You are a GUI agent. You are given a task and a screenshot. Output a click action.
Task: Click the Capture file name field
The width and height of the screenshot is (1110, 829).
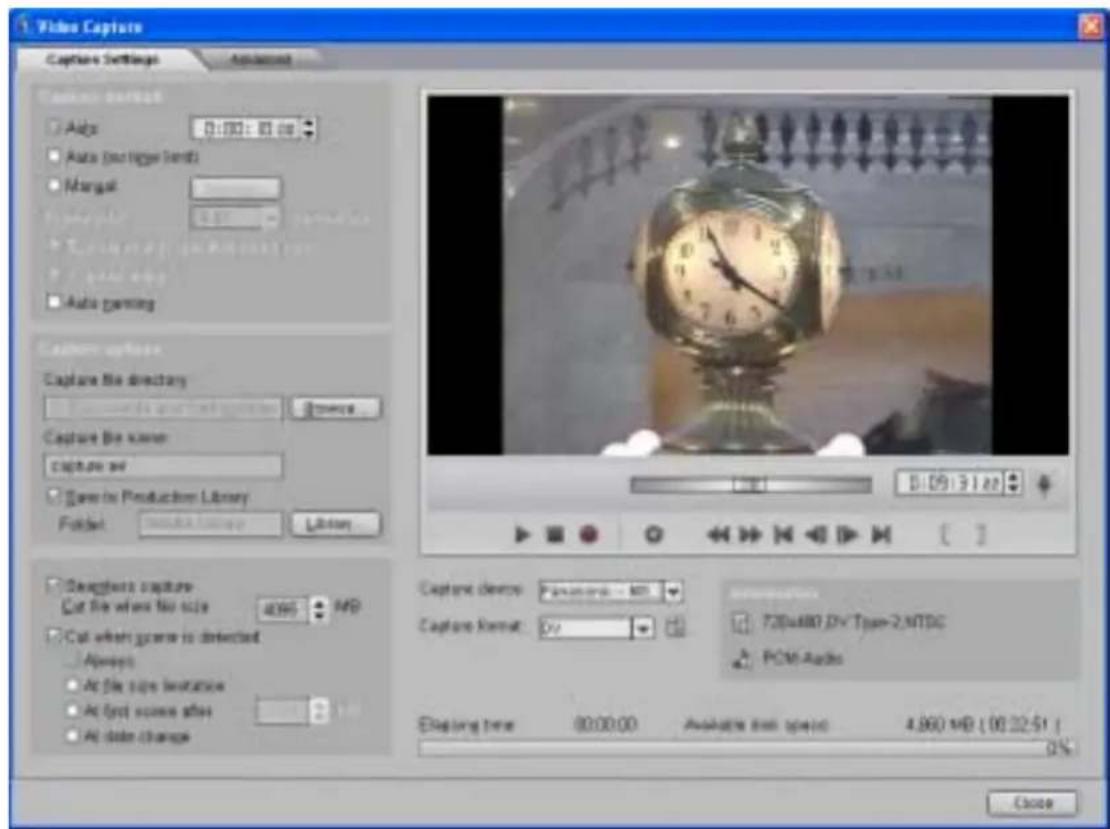[164, 467]
